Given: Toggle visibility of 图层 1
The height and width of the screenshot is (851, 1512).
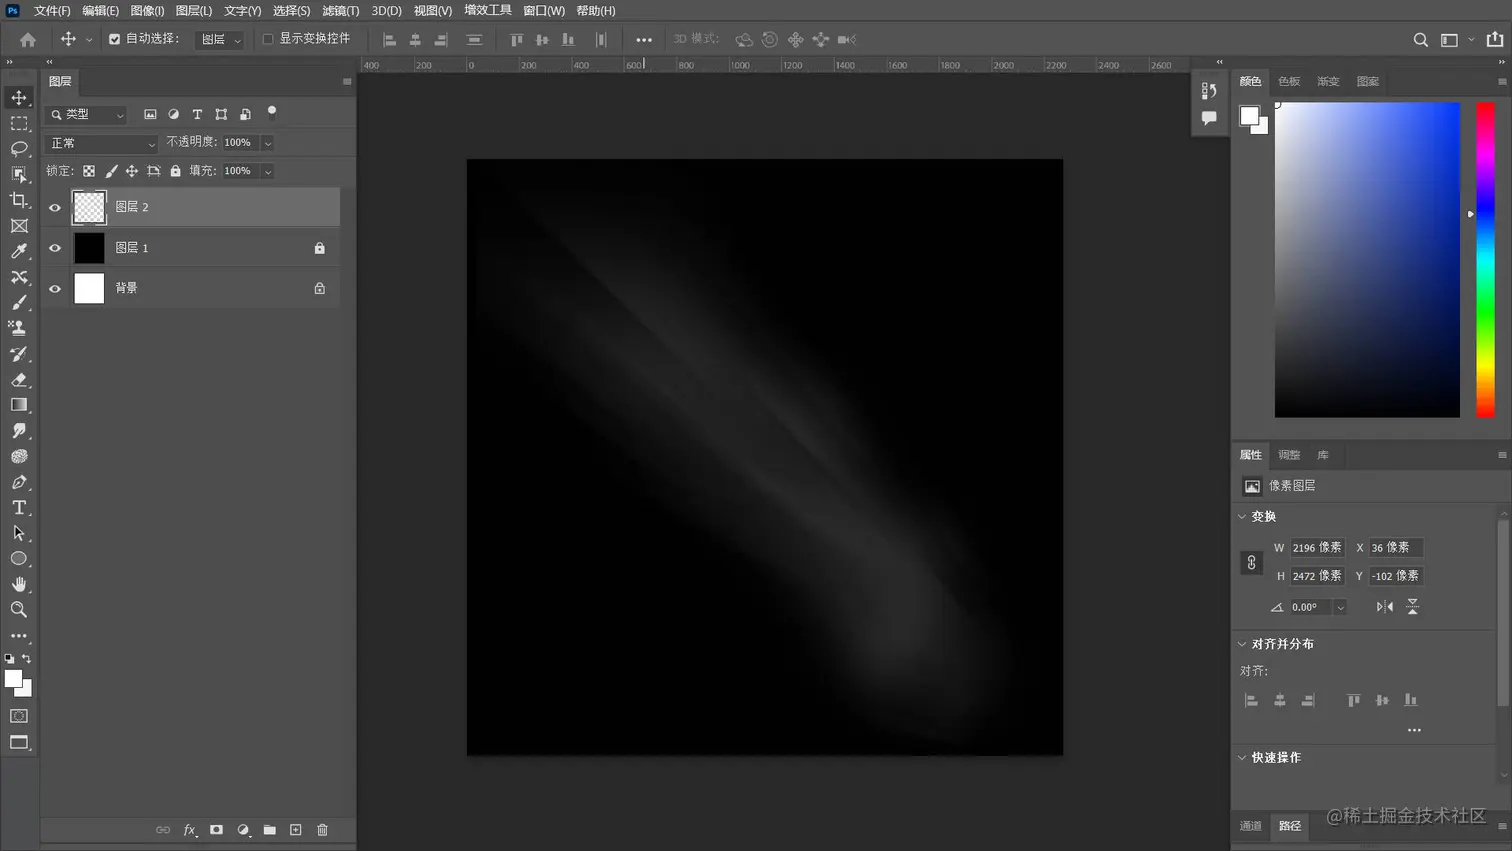Looking at the screenshot, I should click(x=54, y=247).
